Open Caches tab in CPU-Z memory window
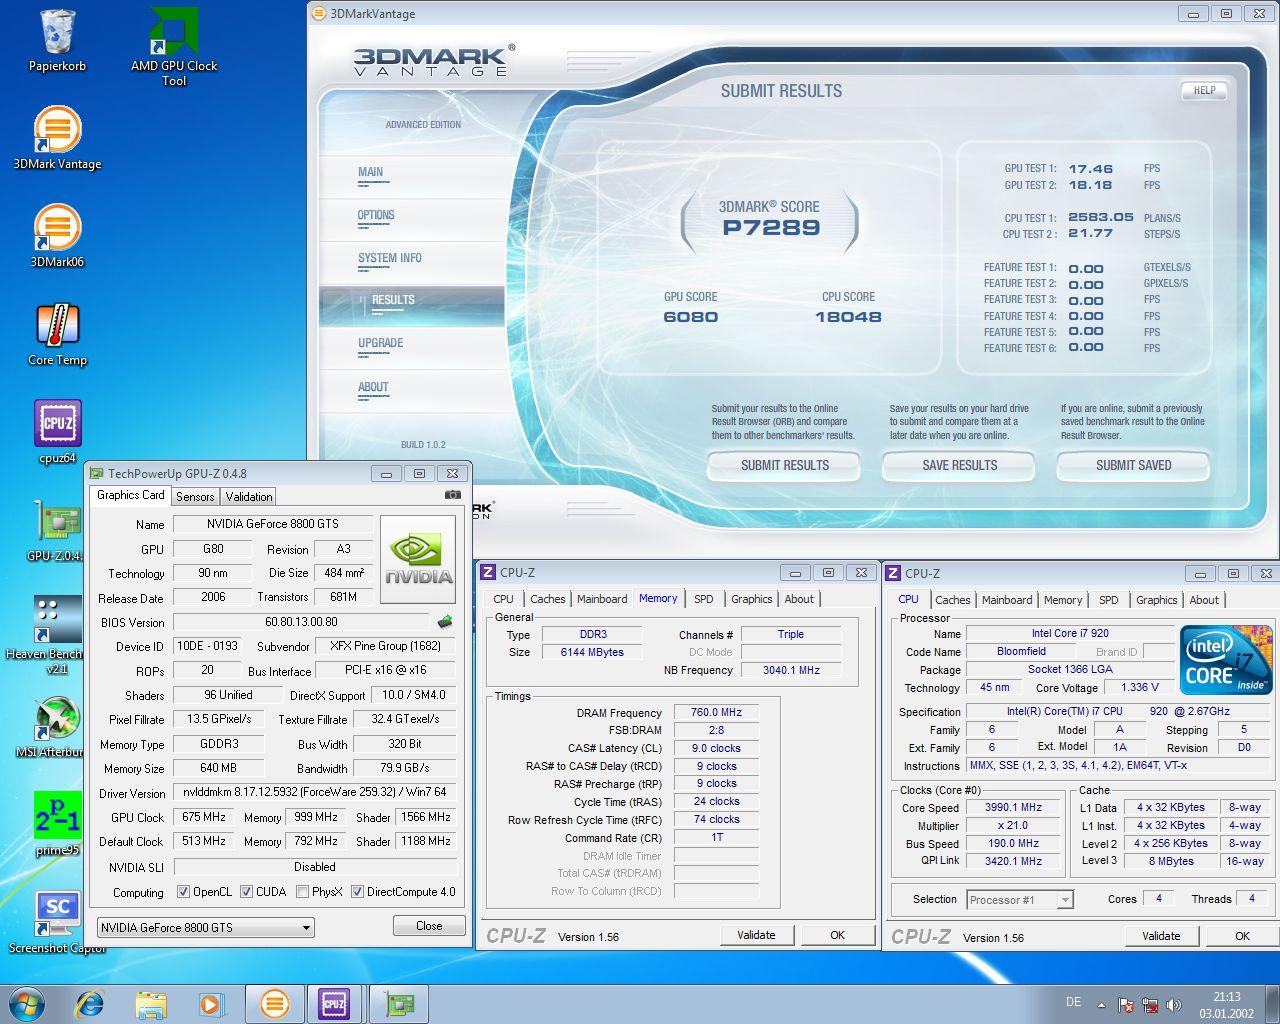 pyautogui.click(x=548, y=599)
